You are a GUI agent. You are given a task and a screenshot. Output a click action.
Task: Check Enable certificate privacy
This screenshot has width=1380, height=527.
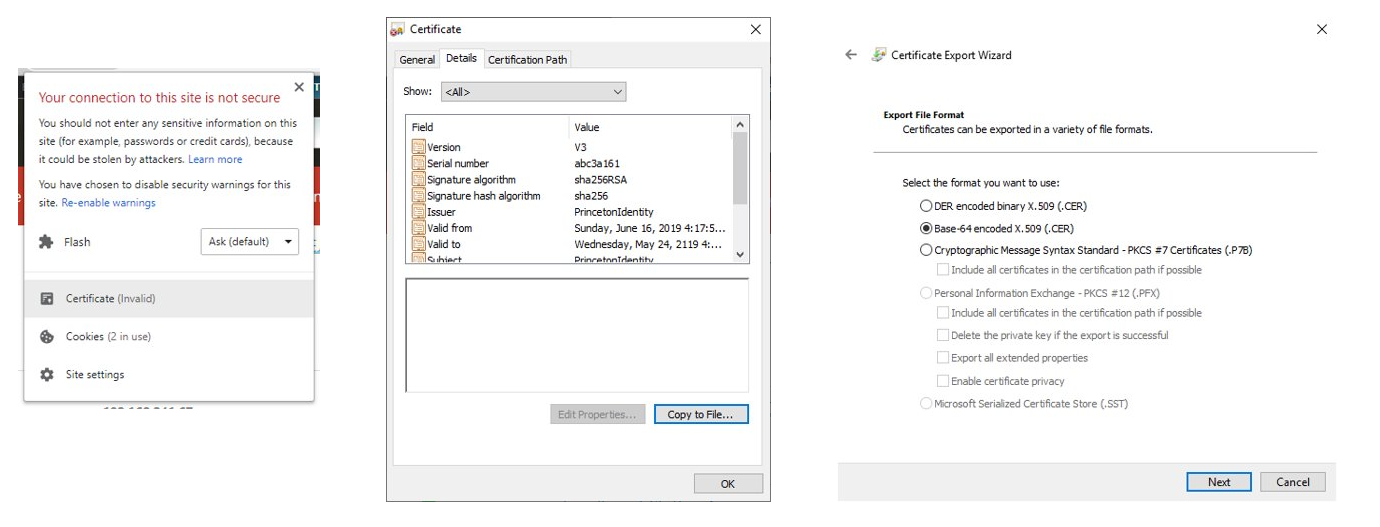click(943, 381)
